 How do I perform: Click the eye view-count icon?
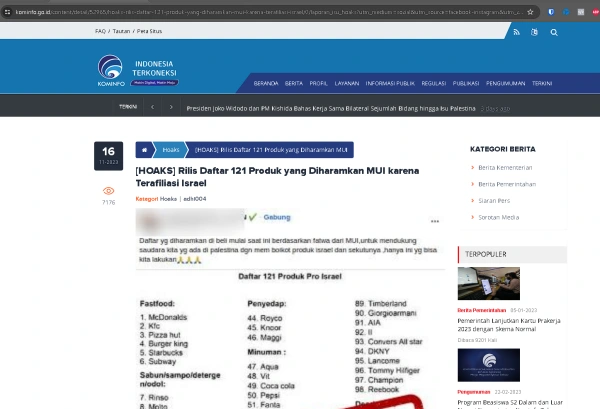pyautogui.click(x=109, y=191)
